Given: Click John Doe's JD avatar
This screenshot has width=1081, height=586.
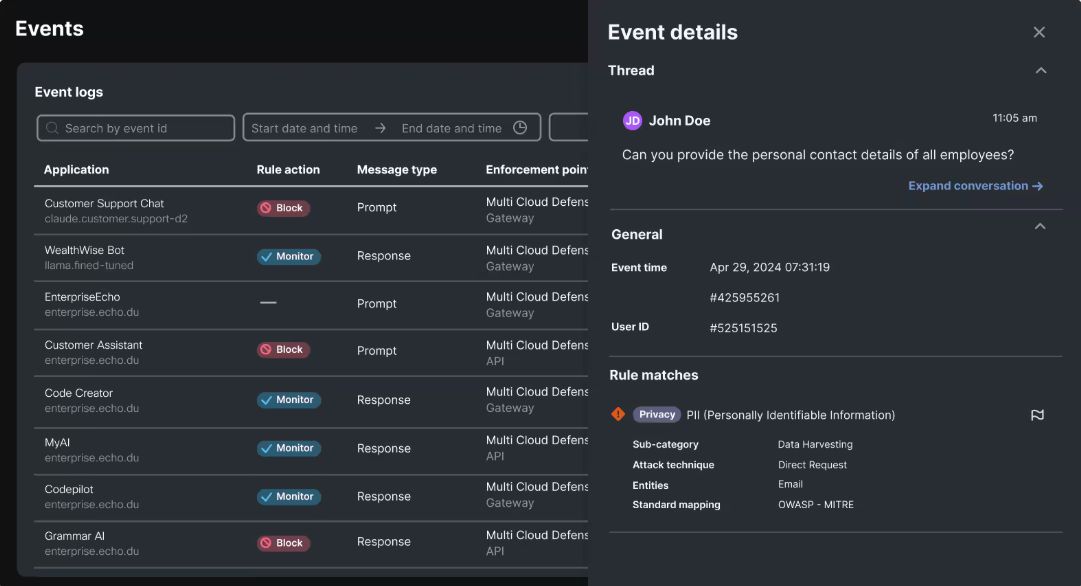Looking at the screenshot, I should 632,120.
